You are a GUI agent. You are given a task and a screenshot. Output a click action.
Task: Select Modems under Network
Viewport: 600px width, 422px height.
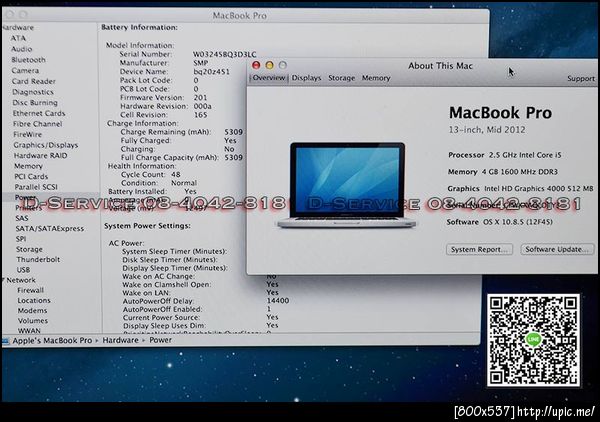pos(32,311)
